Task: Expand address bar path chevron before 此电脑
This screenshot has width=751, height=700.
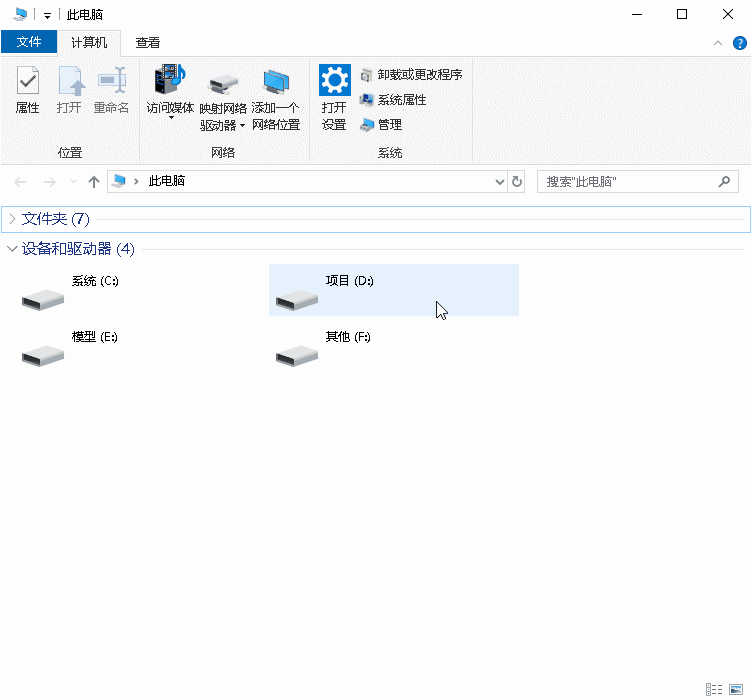Action: click(x=137, y=181)
